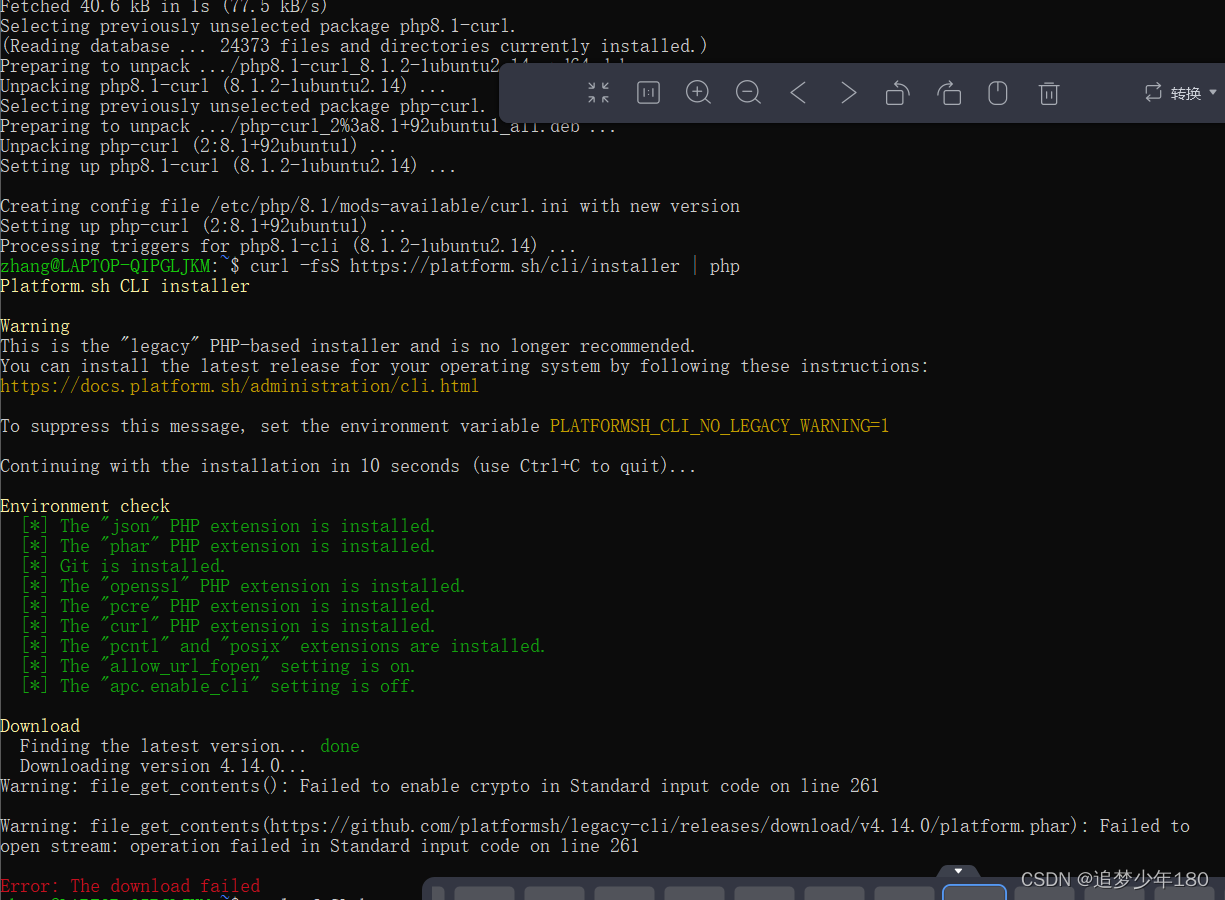Image resolution: width=1225 pixels, height=900 pixels.
Task: Select the mouse pointer icon in toolbar
Action: point(997,92)
